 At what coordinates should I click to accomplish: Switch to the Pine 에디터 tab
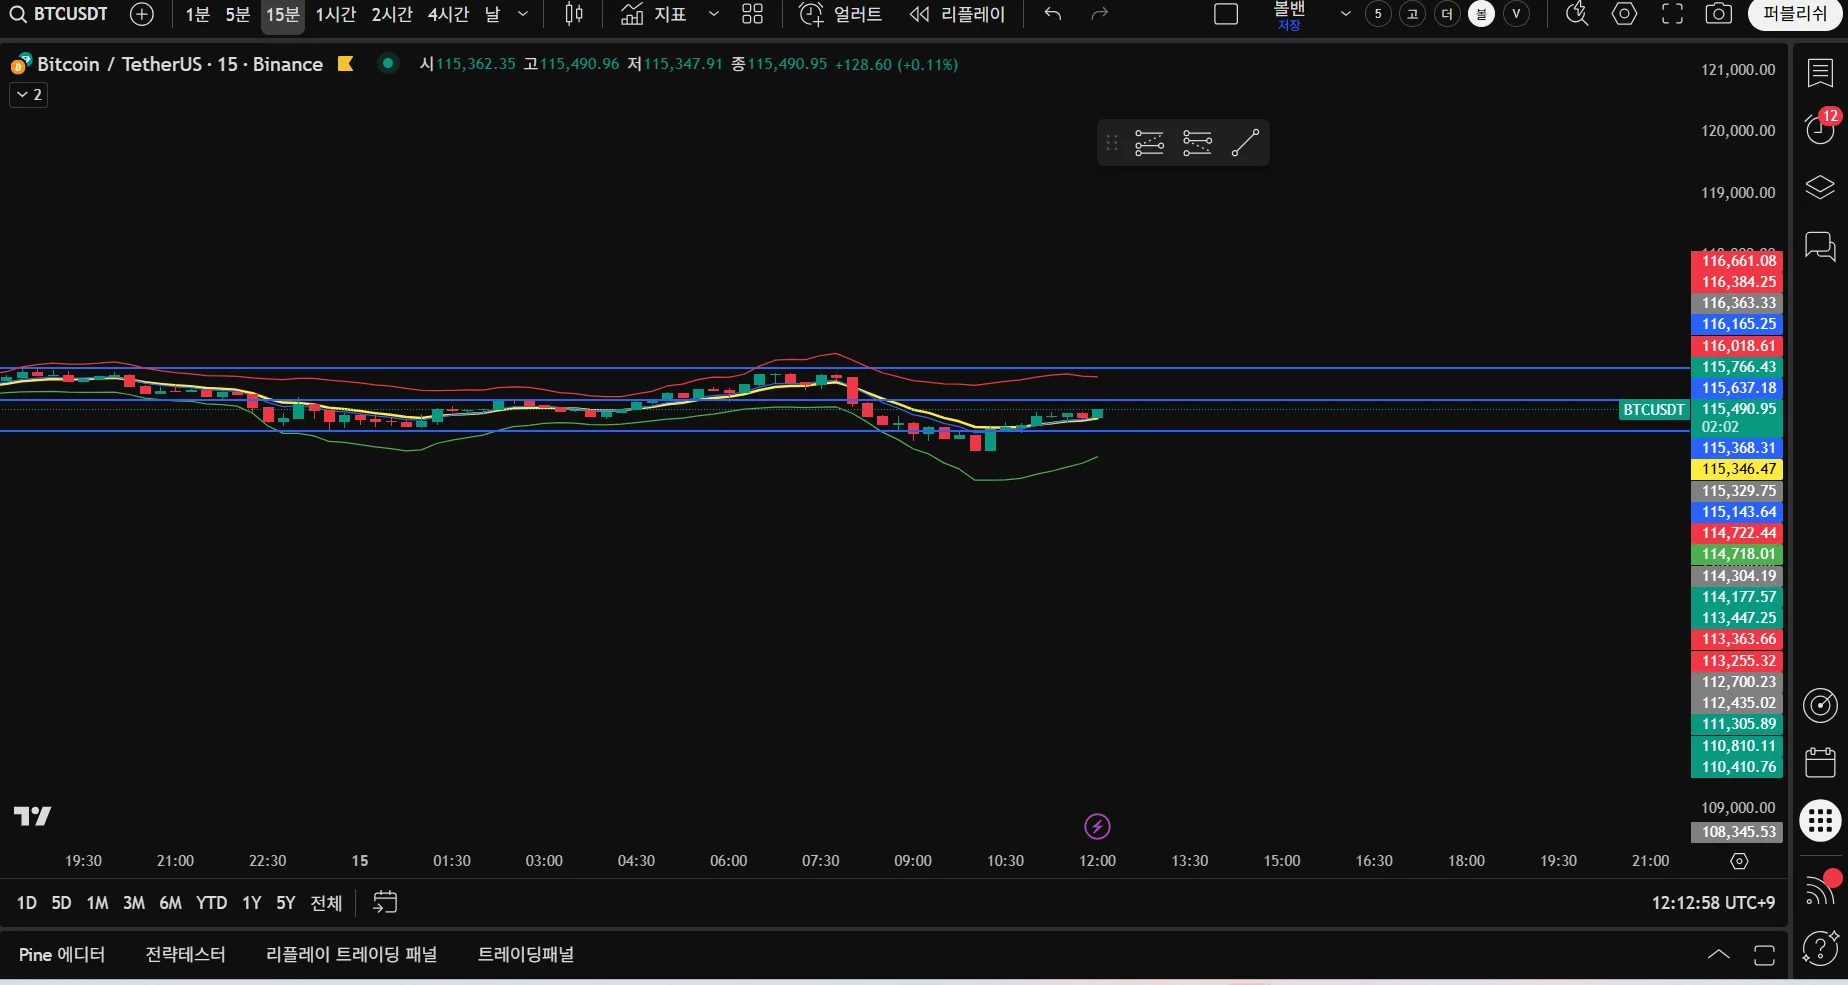pyautogui.click(x=62, y=955)
